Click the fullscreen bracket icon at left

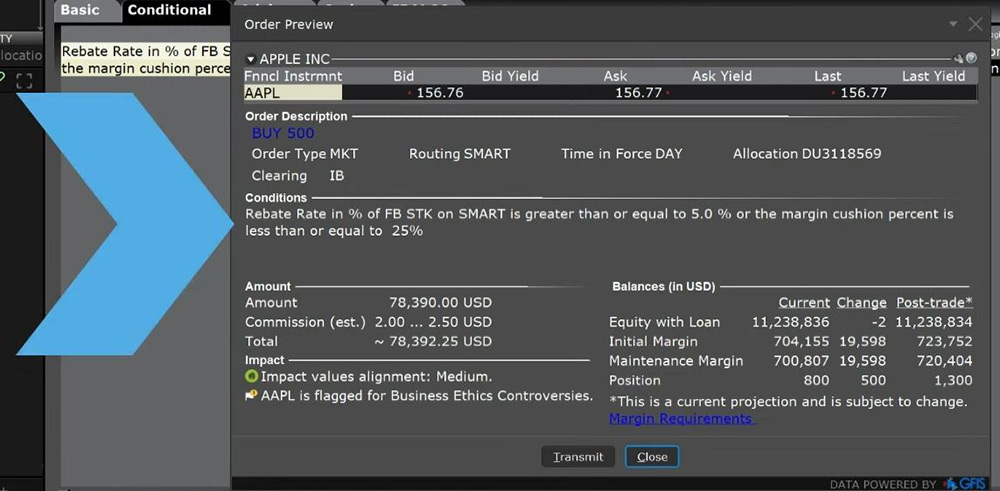(25, 81)
